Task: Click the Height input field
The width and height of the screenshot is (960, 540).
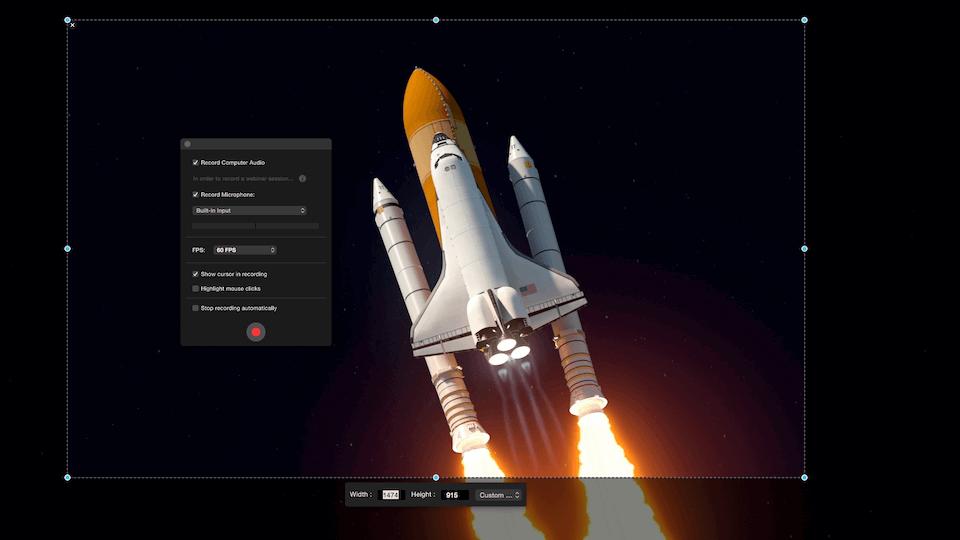Action: [x=454, y=495]
